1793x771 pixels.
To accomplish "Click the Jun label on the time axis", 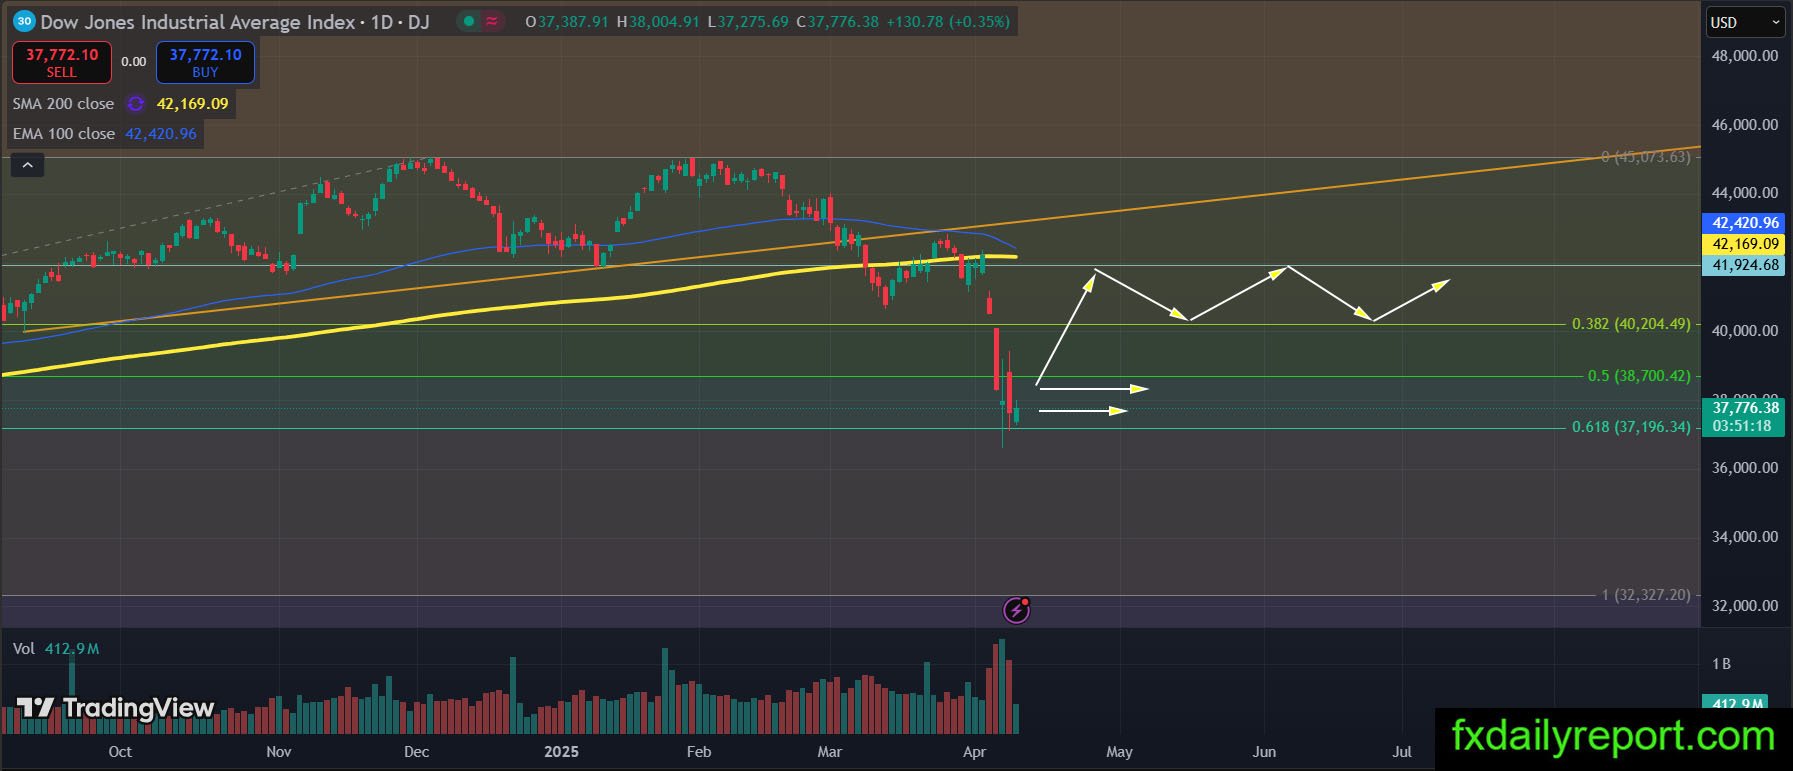I will (1264, 752).
